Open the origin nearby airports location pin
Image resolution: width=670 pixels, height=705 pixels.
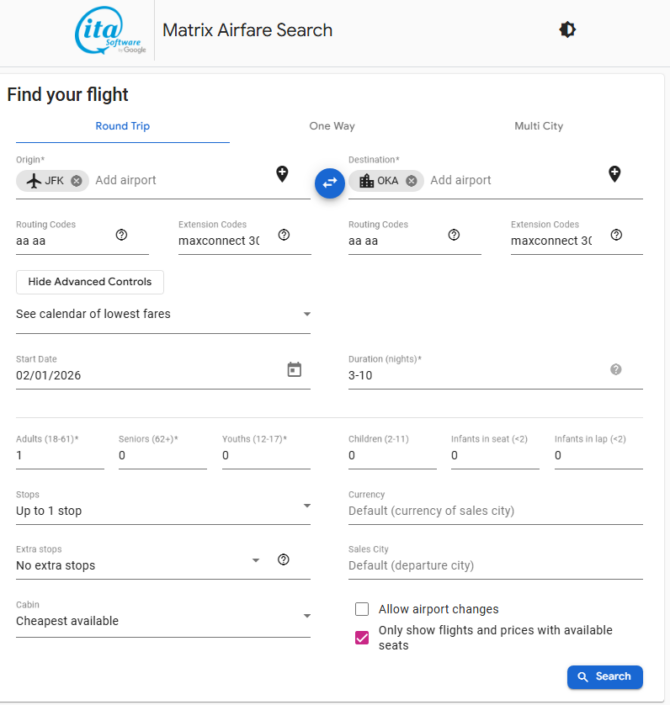(282, 174)
